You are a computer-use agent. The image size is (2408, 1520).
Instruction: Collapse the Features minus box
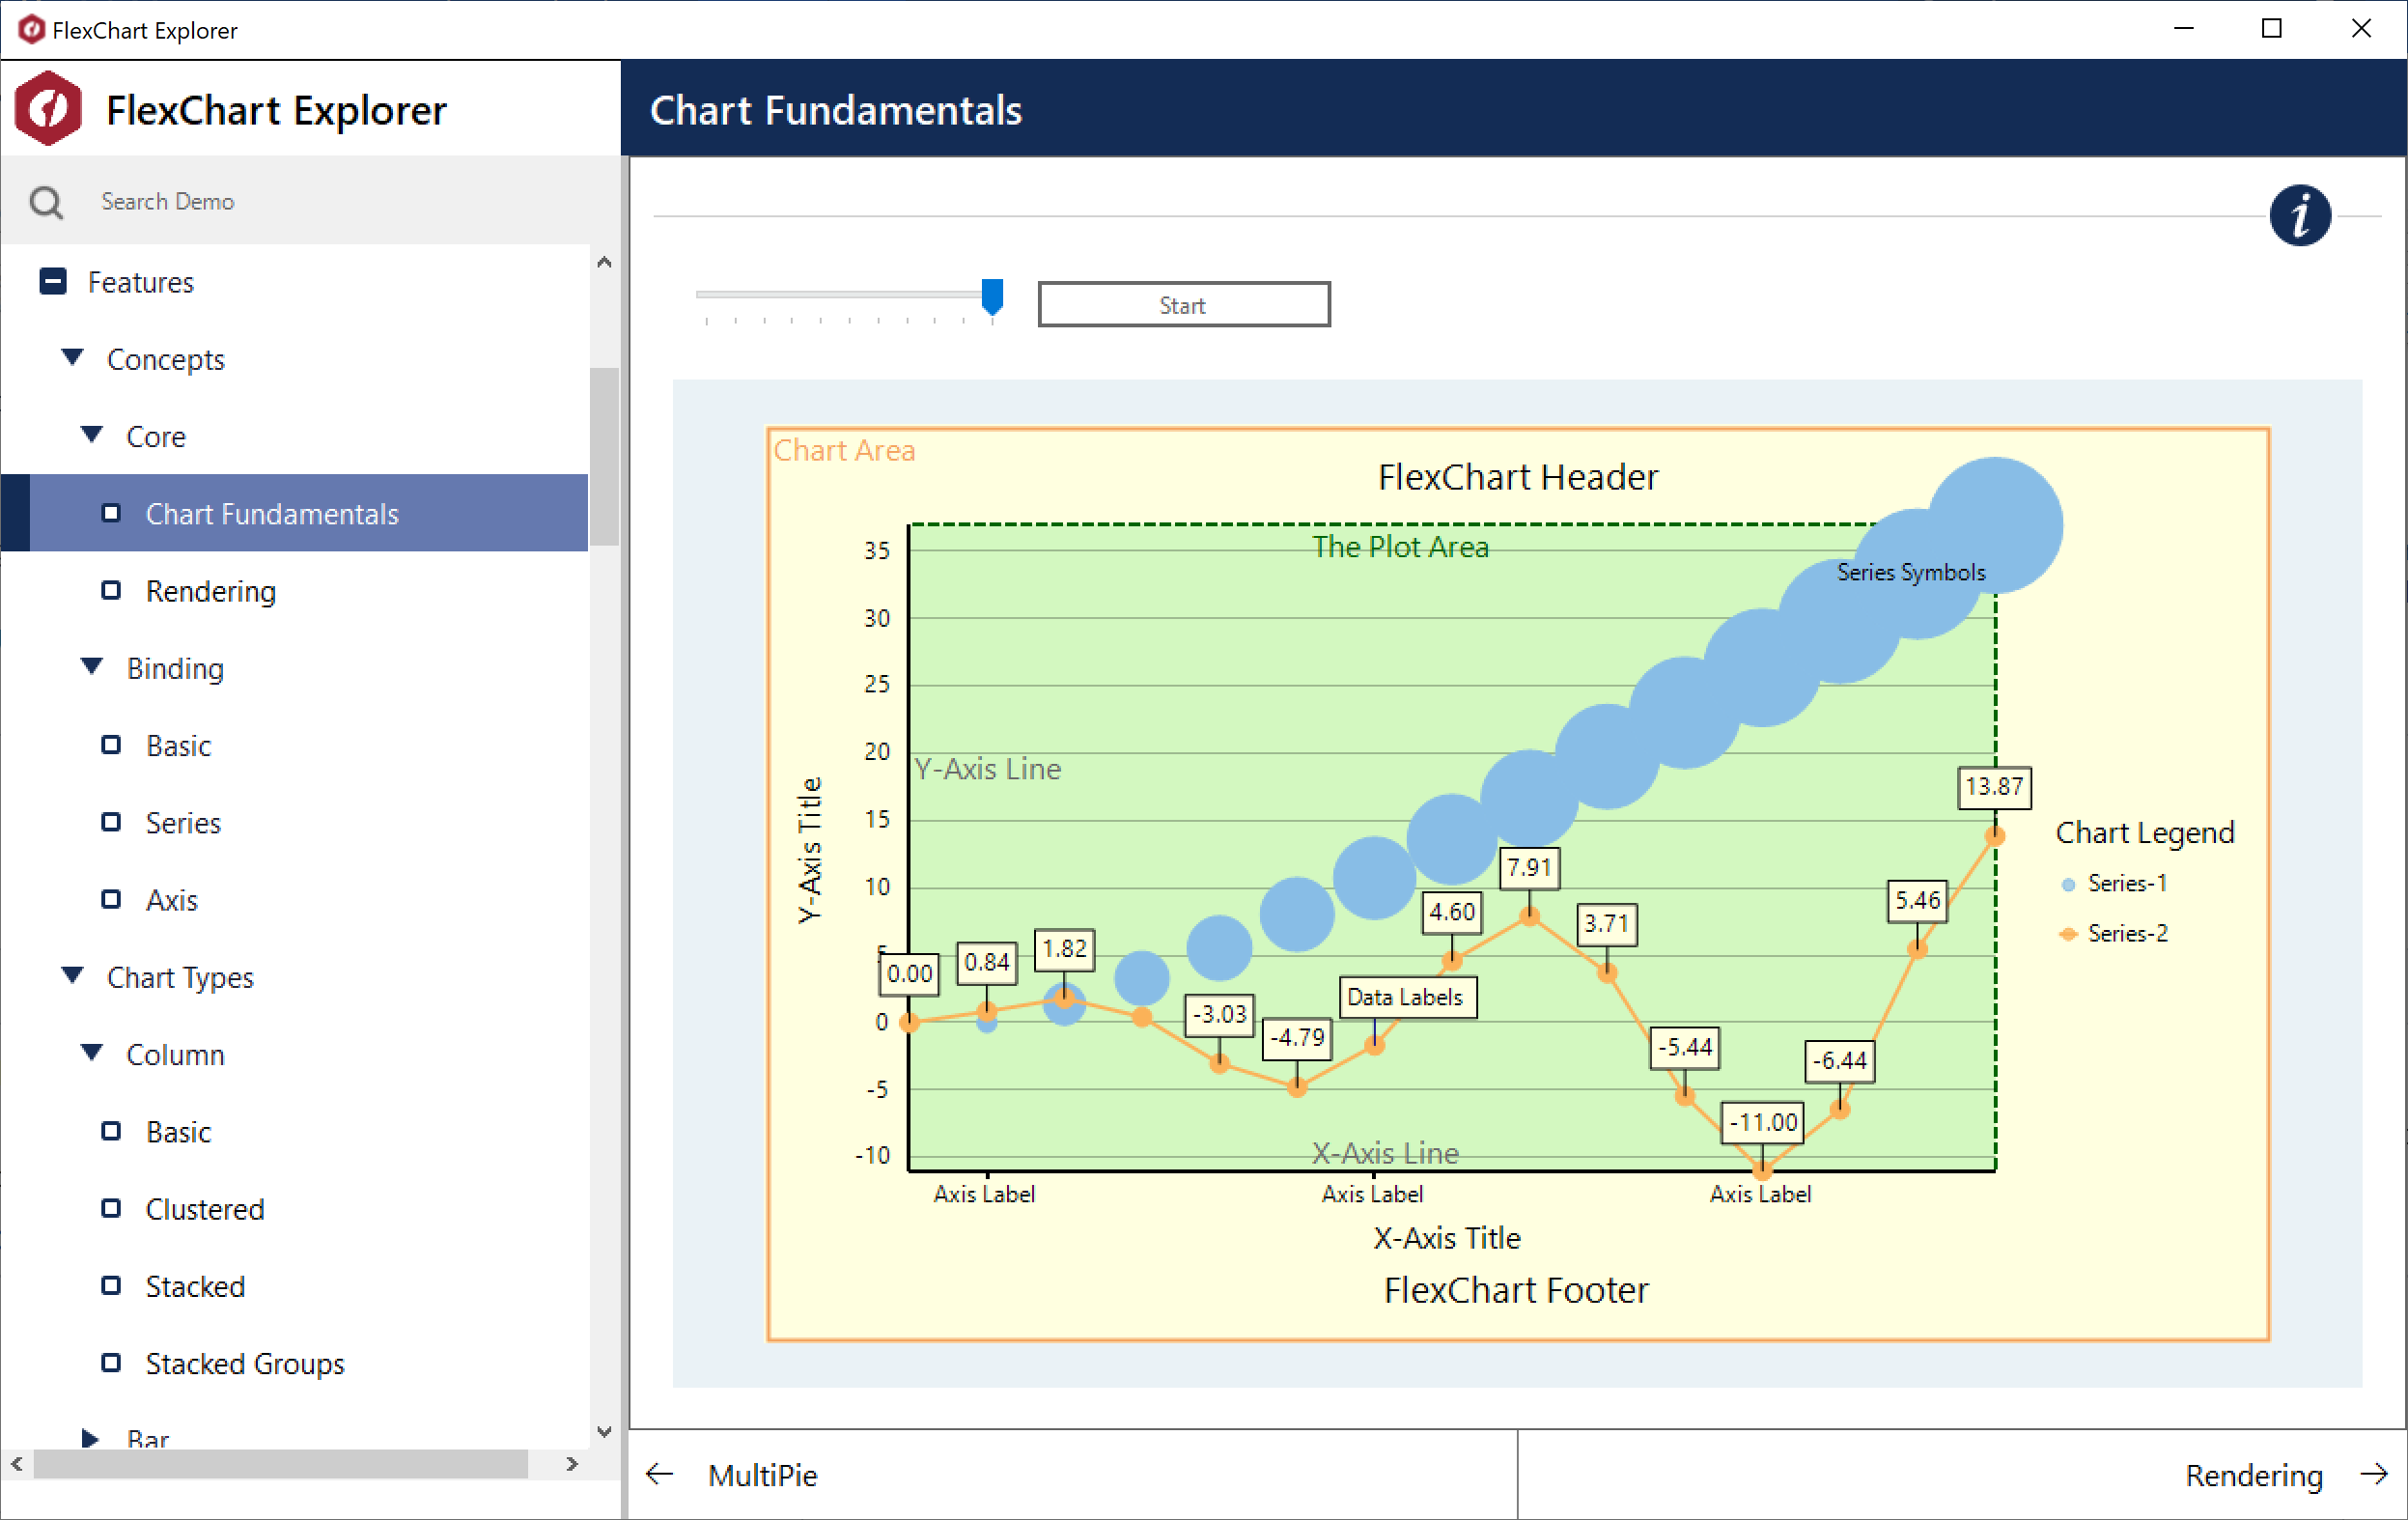[x=53, y=281]
